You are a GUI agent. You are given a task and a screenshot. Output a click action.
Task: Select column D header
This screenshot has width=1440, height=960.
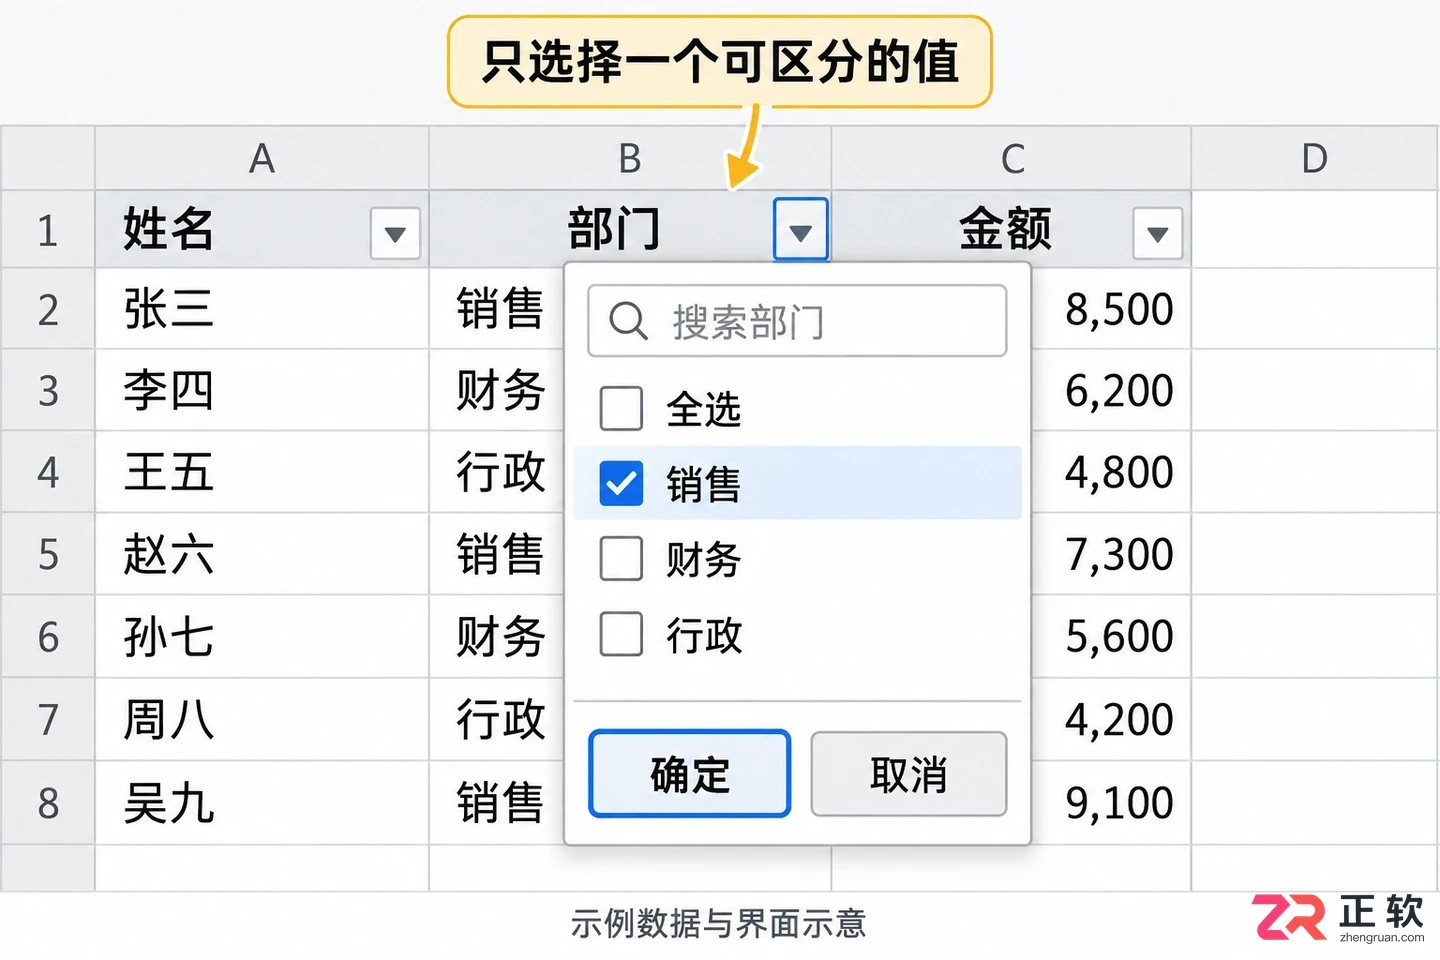tap(1315, 158)
